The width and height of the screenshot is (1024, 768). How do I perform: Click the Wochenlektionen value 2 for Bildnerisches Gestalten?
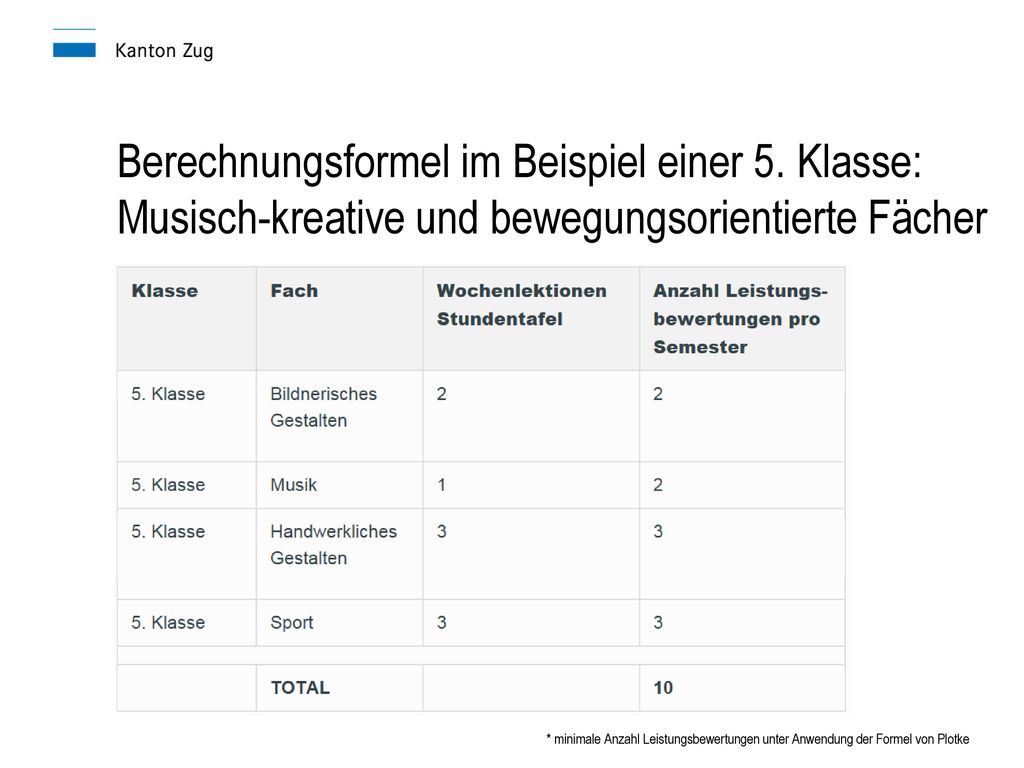(441, 394)
